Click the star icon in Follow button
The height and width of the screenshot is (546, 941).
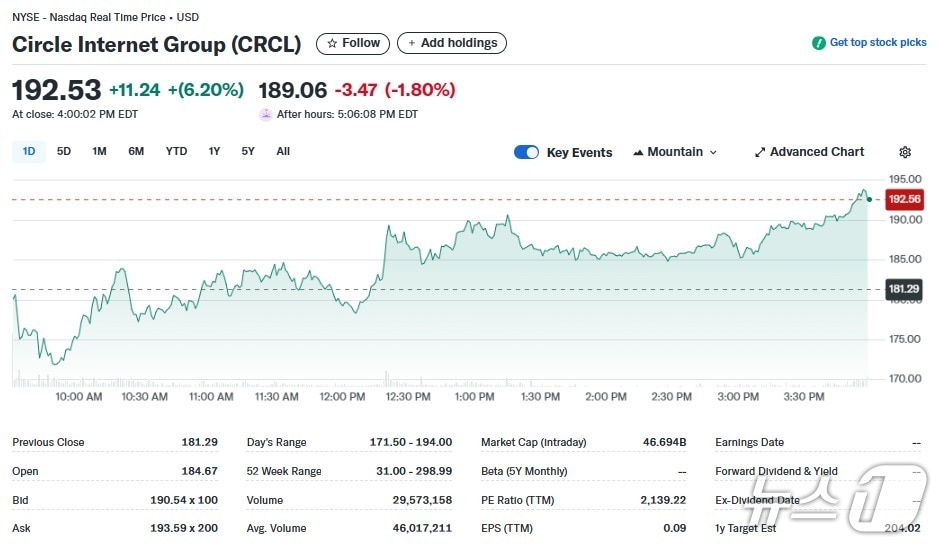point(332,44)
